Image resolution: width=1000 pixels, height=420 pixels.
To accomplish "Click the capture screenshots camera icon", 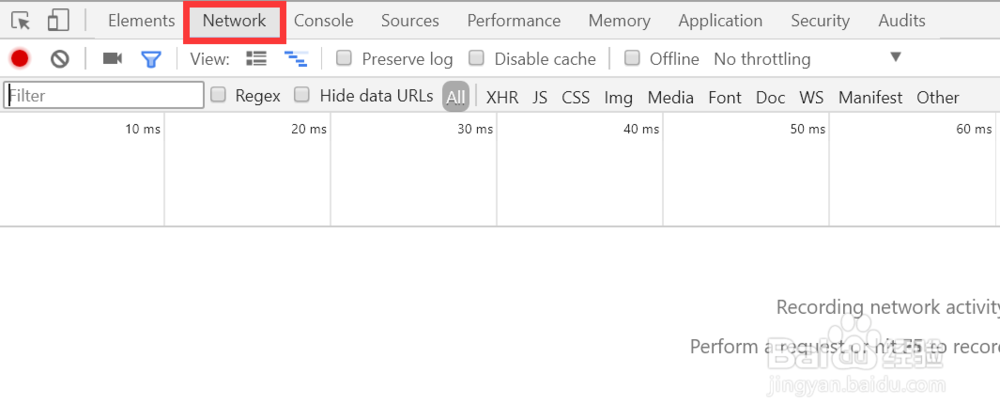I will coord(112,59).
